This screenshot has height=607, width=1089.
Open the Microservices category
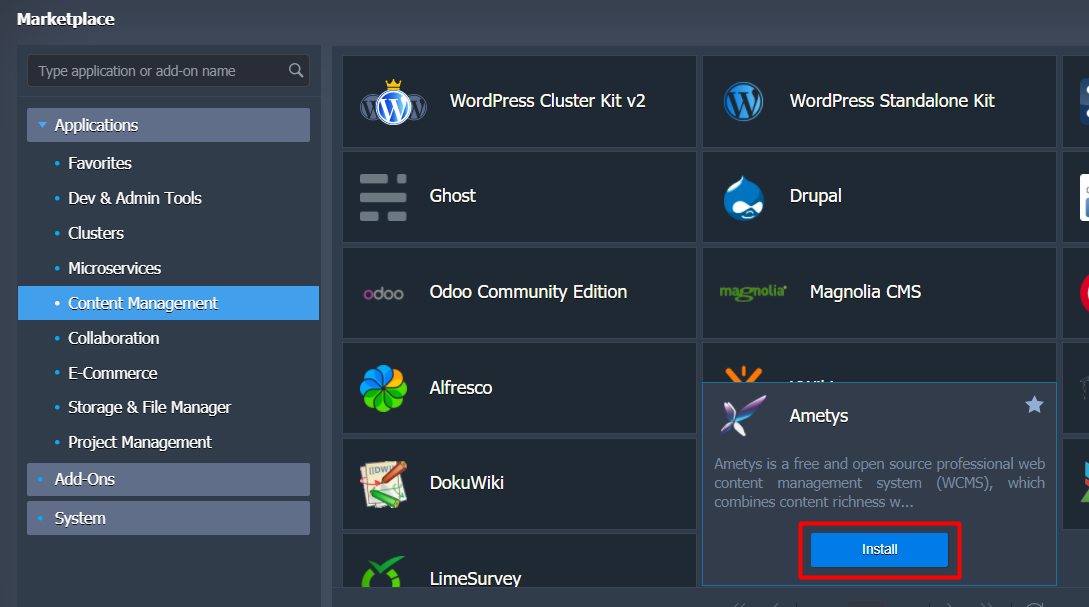[115, 268]
